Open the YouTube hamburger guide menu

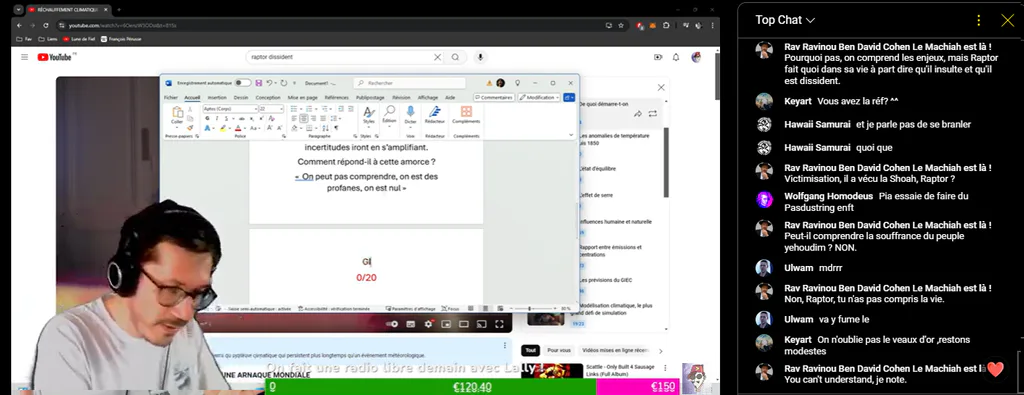24,57
